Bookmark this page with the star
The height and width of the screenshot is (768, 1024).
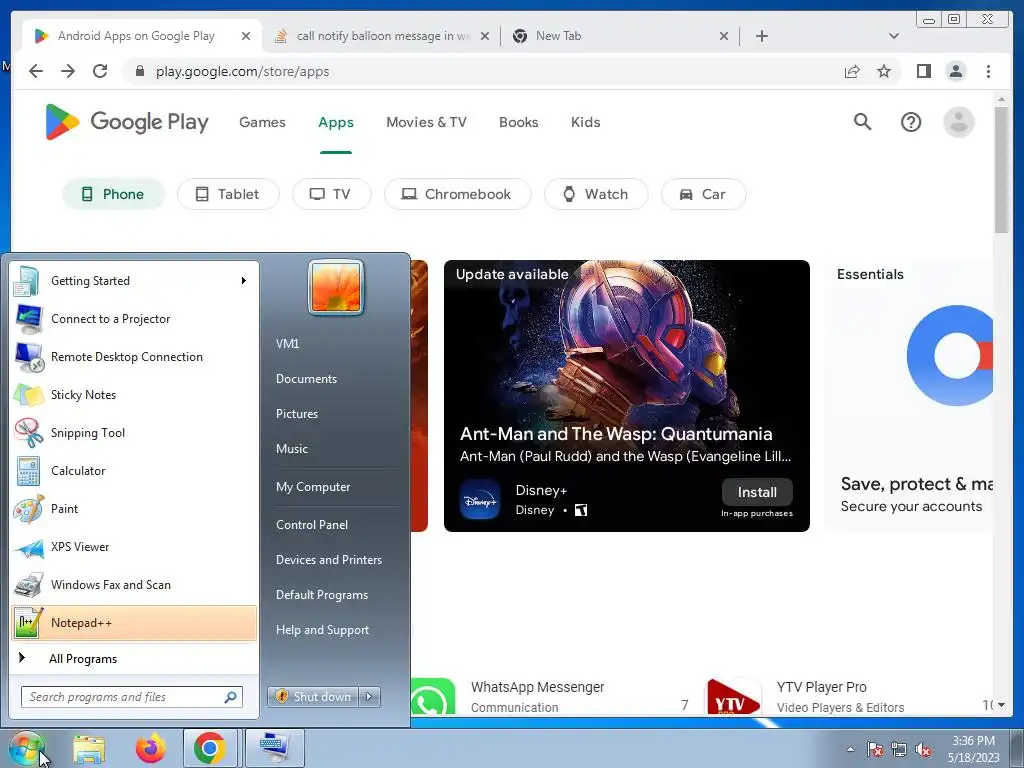pyautogui.click(x=884, y=71)
